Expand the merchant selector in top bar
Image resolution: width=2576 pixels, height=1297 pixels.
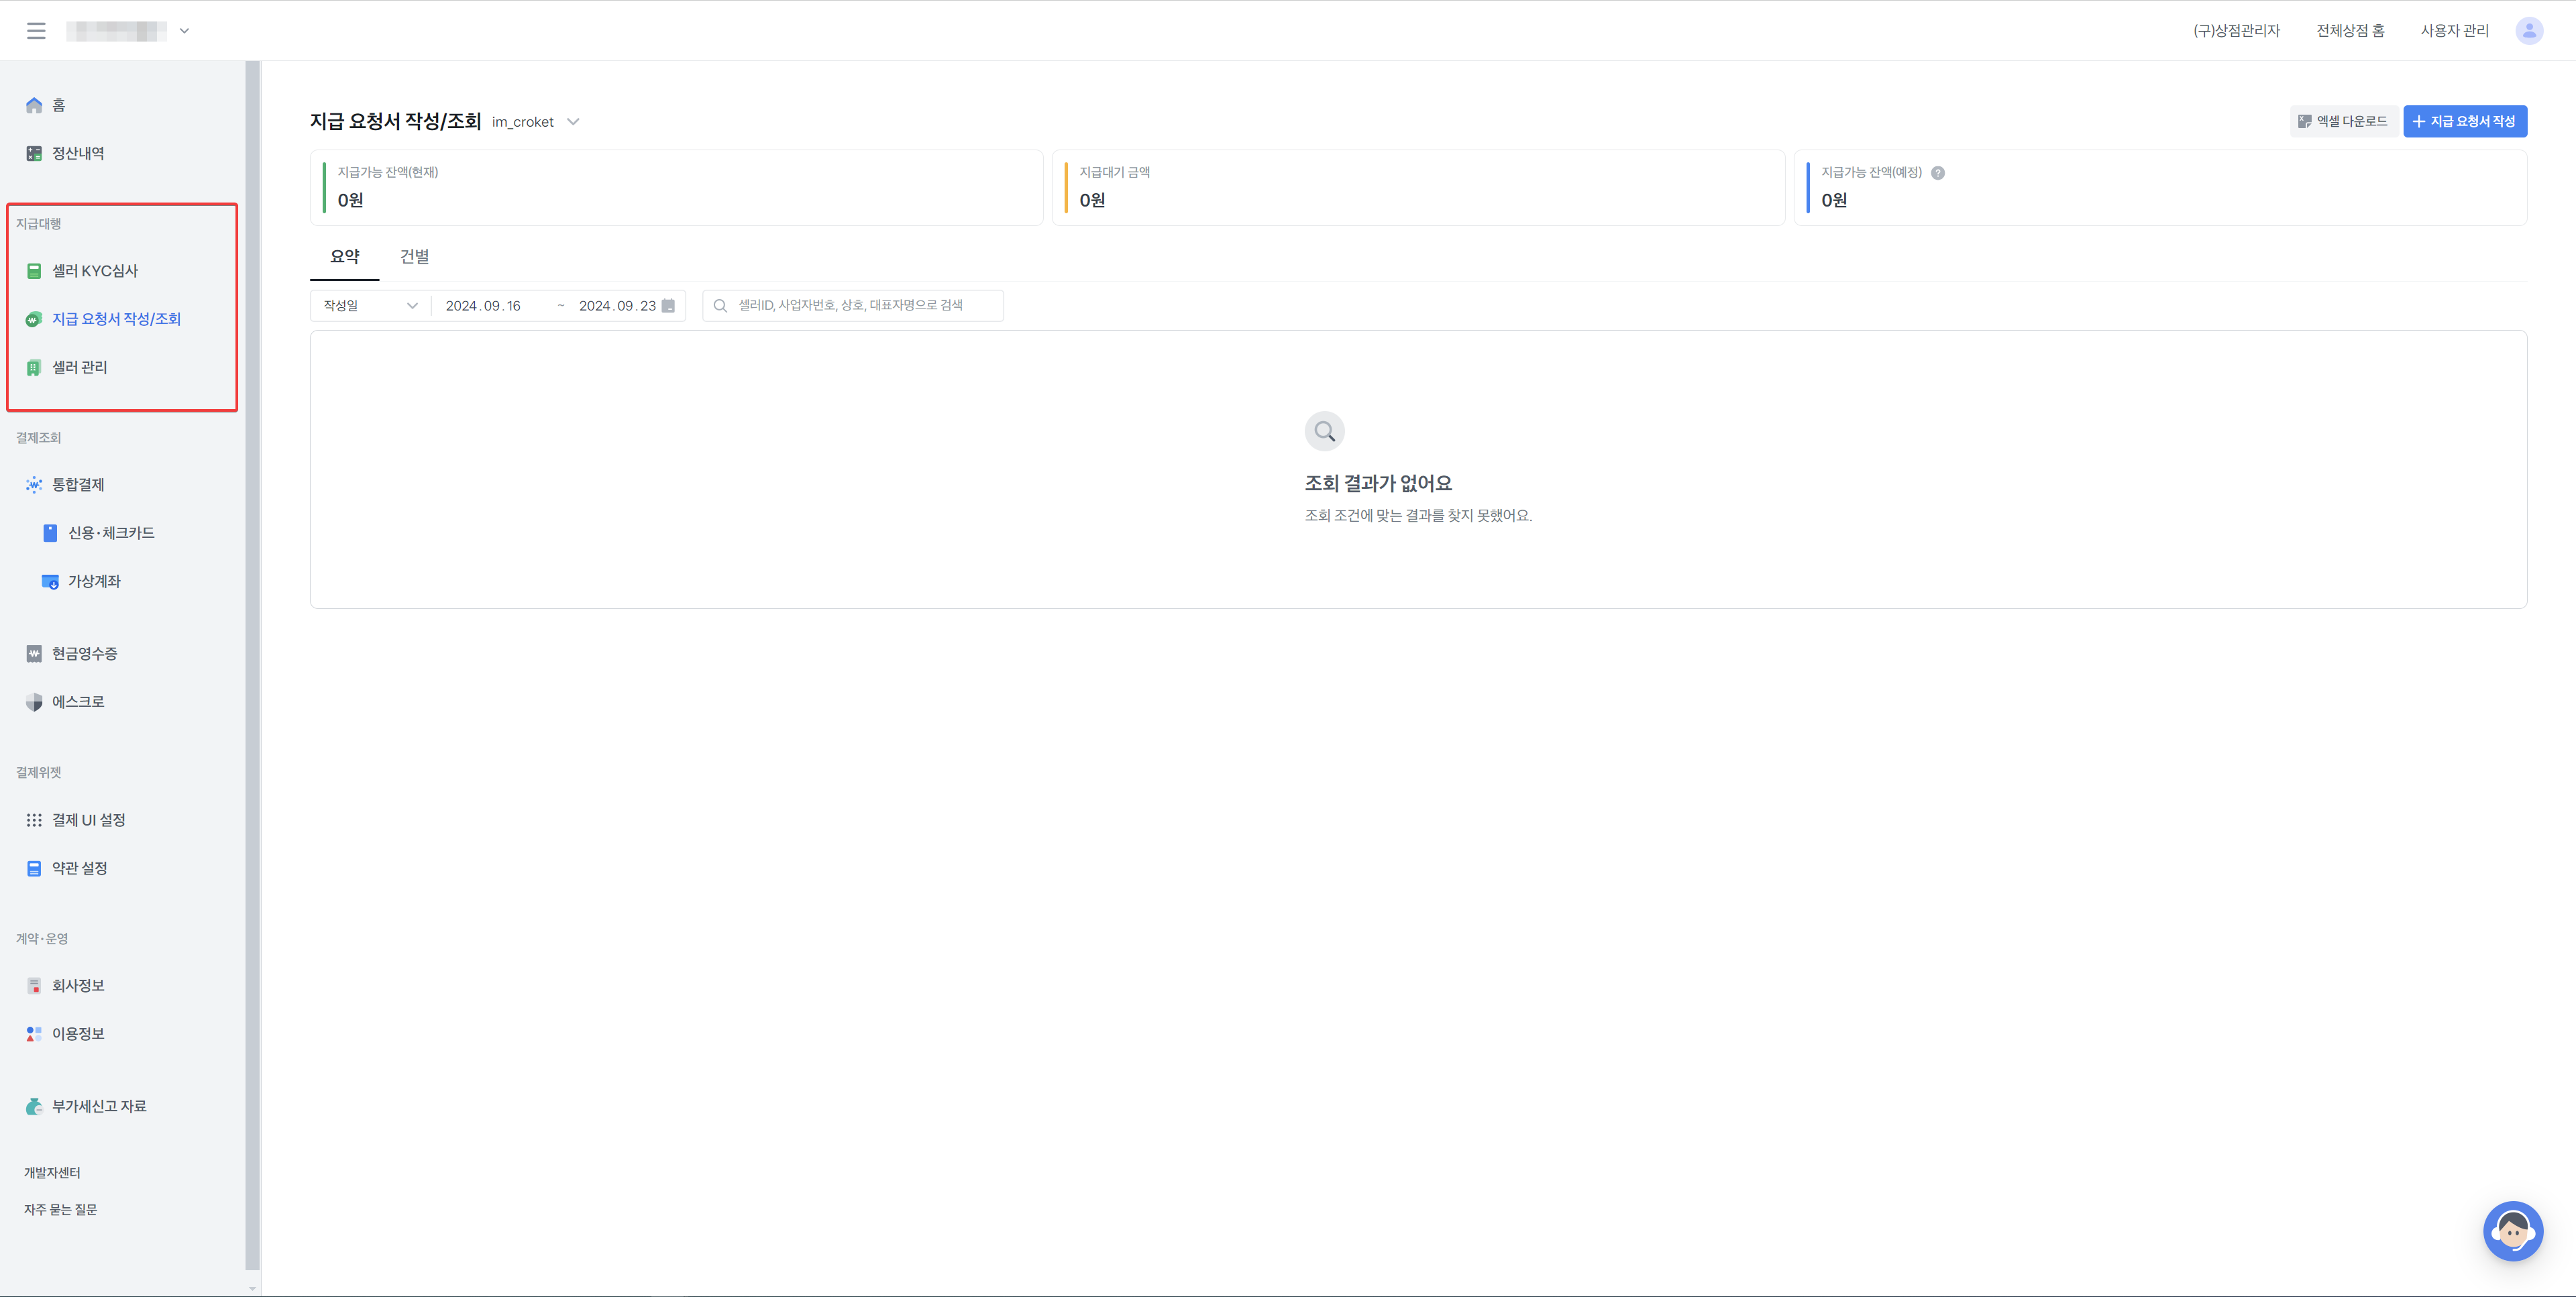coord(184,31)
